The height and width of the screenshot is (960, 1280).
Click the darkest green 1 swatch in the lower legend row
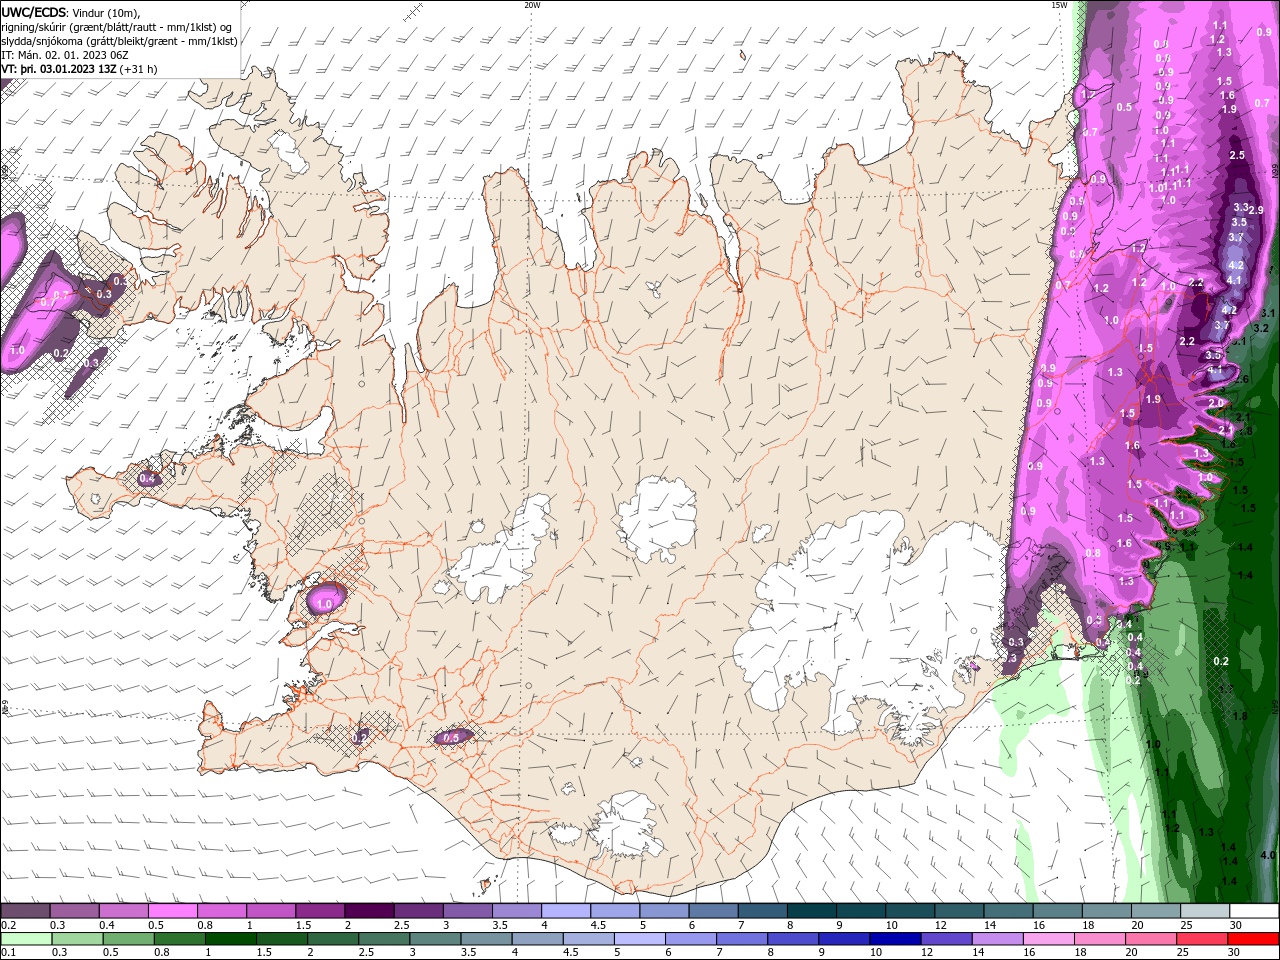pos(231,939)
